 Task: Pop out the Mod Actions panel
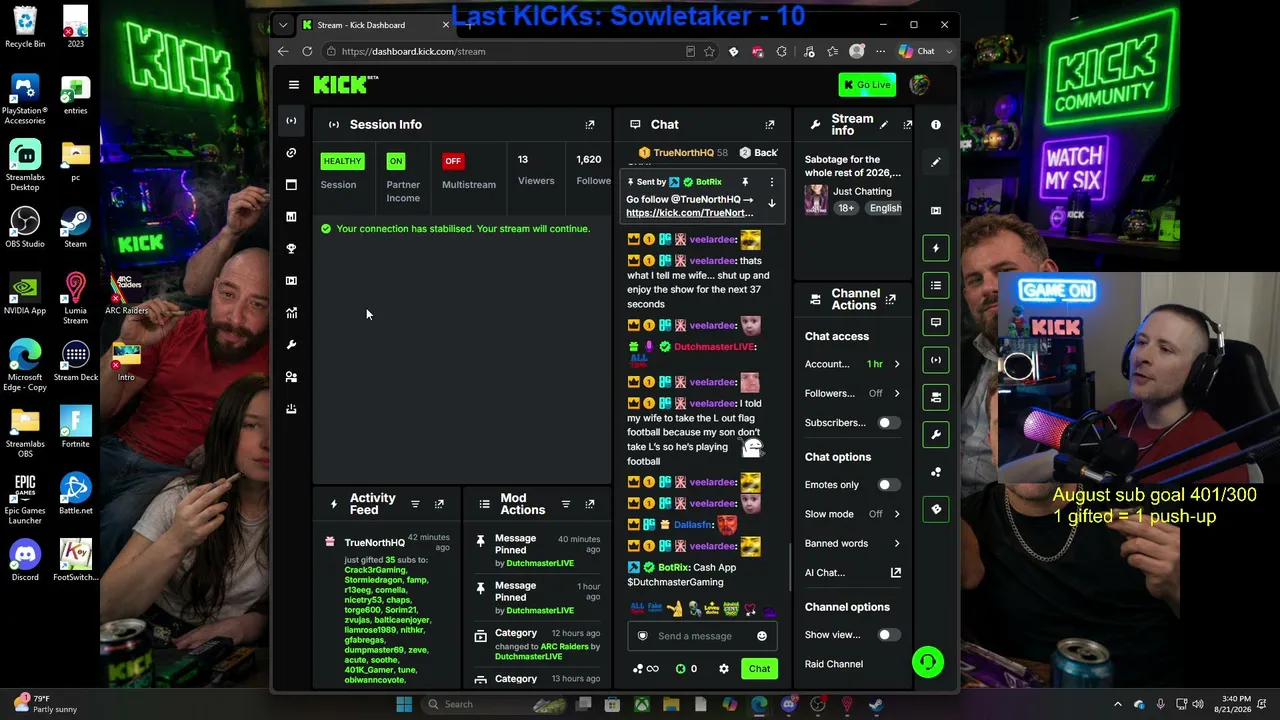[590, 504]
